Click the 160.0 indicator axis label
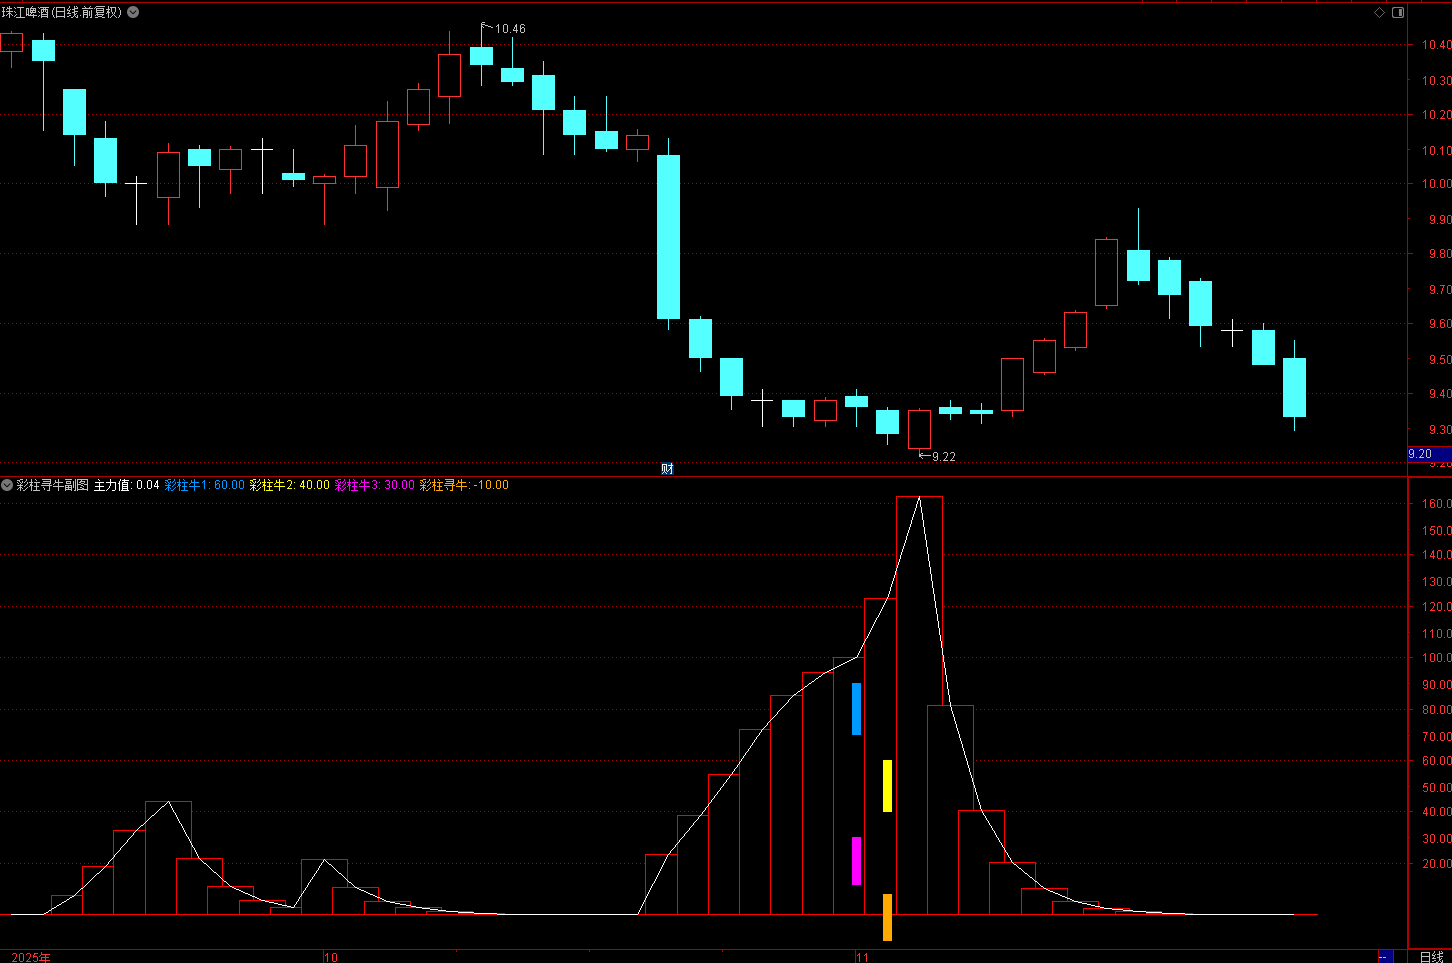 1437,504
